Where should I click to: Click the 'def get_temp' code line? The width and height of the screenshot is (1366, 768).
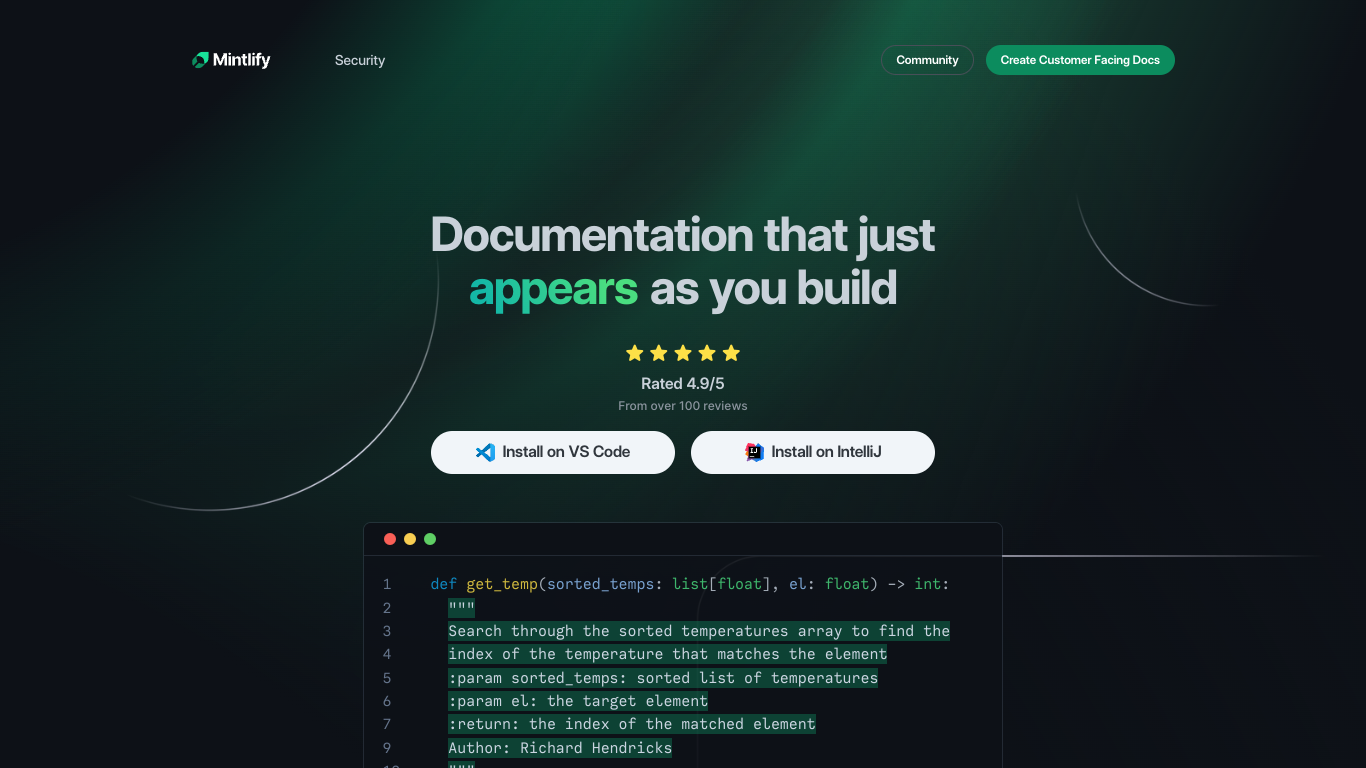click(x=690, y=584)
